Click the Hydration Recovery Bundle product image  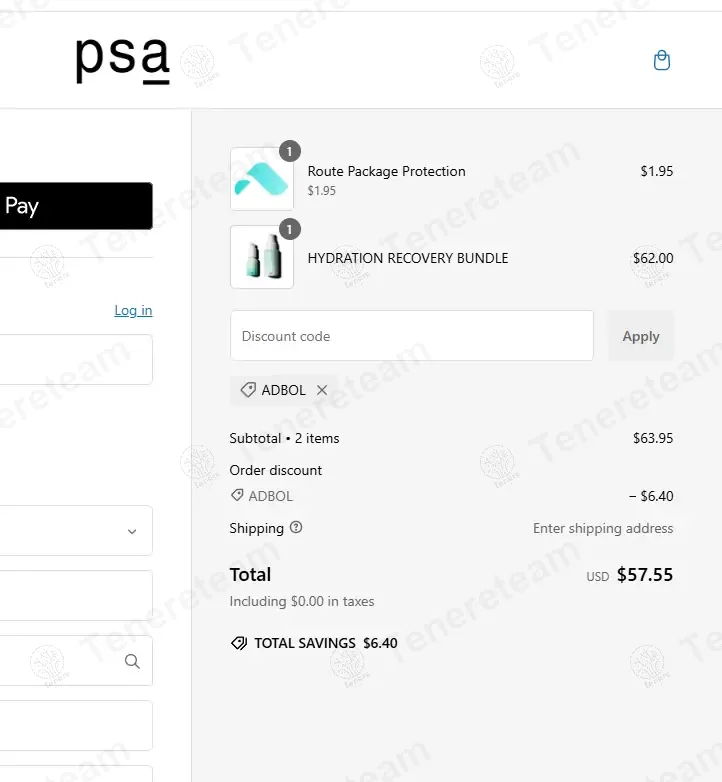[261, 257]
